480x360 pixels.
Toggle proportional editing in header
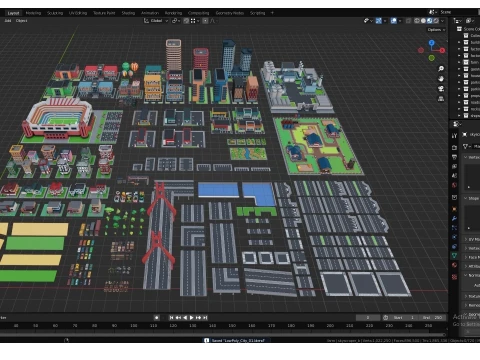[205, 21]
